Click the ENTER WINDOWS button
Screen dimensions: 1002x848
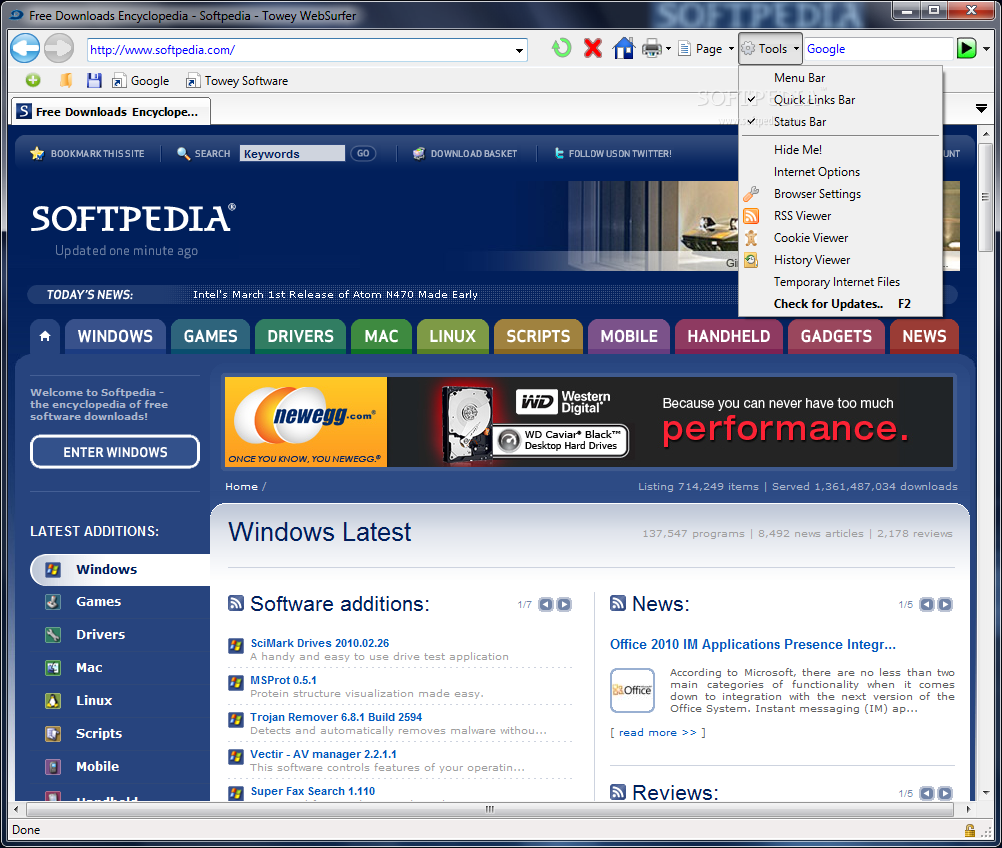pos(115,452)
